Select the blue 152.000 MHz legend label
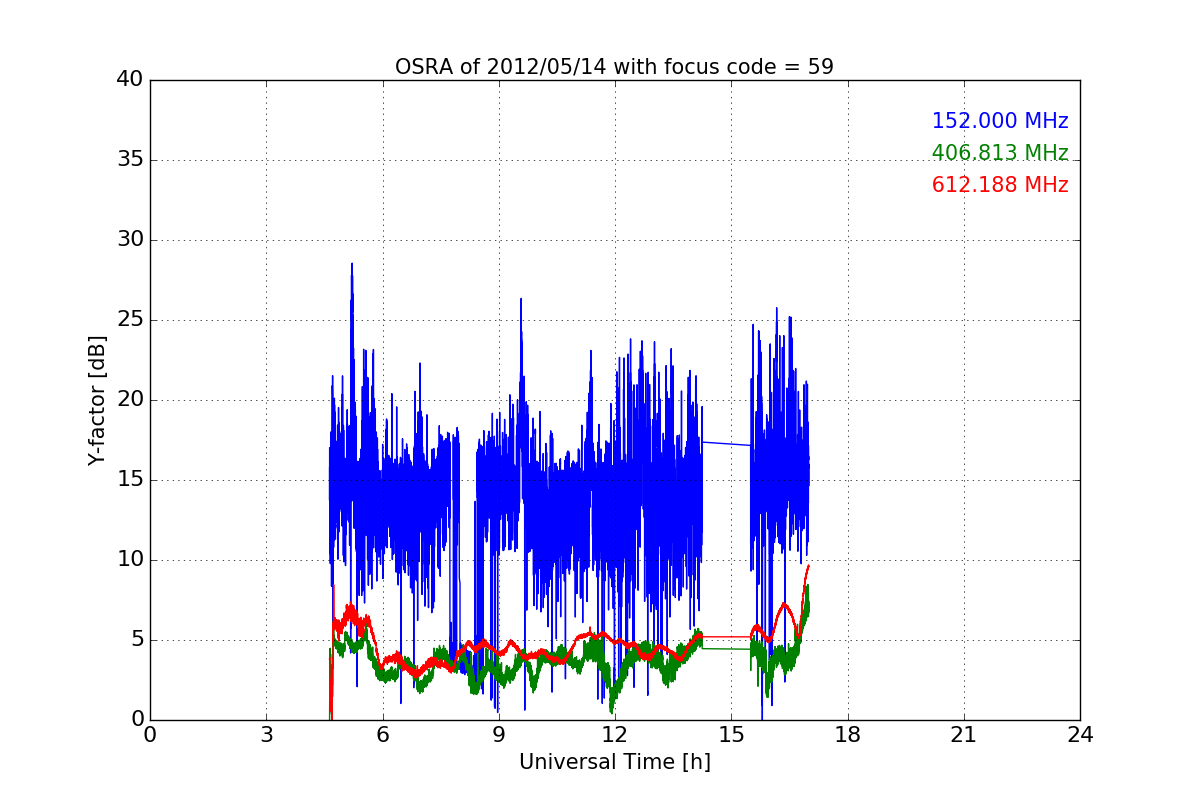The image size is (1200, 800). pos(1000,121)
